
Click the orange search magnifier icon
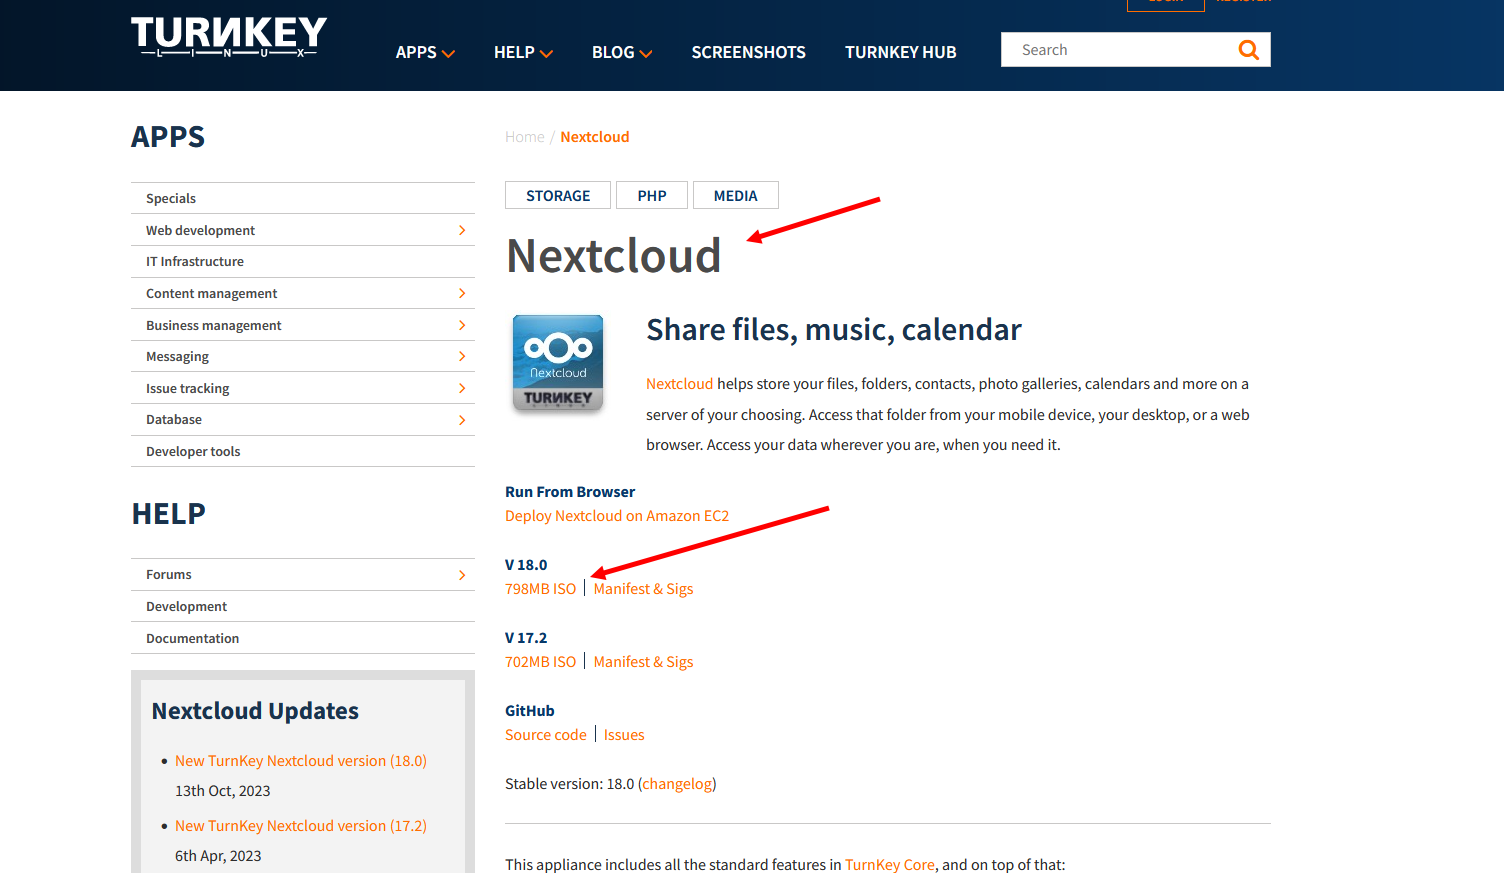[1248, 50]
